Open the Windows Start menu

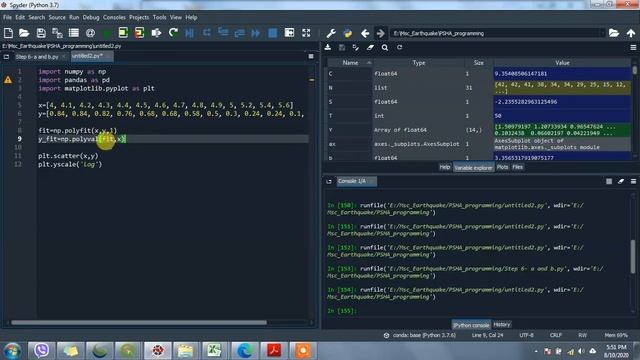[13, 351]
